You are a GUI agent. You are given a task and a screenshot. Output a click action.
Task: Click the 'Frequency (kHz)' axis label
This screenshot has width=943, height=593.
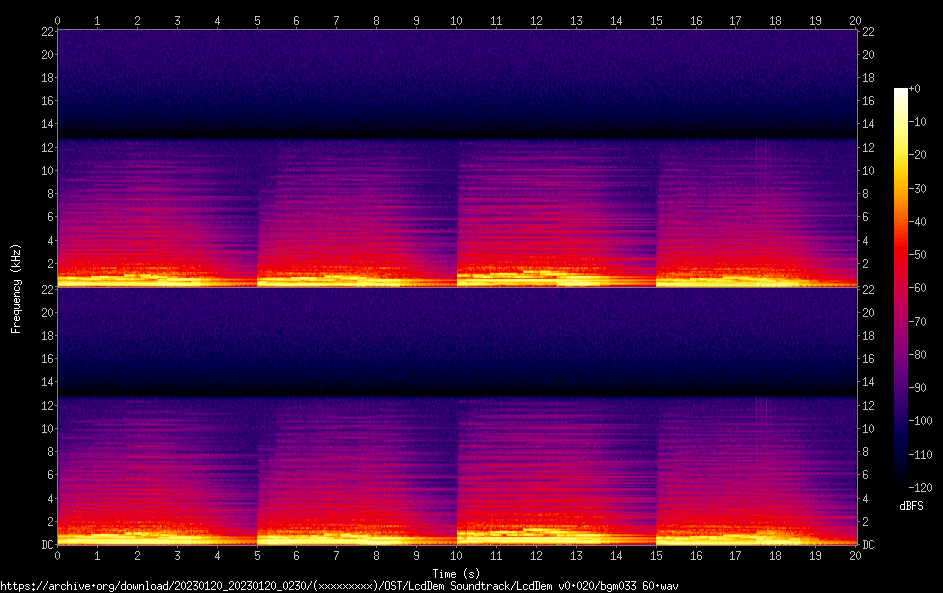pyautogui.click(x=16, y=287)
